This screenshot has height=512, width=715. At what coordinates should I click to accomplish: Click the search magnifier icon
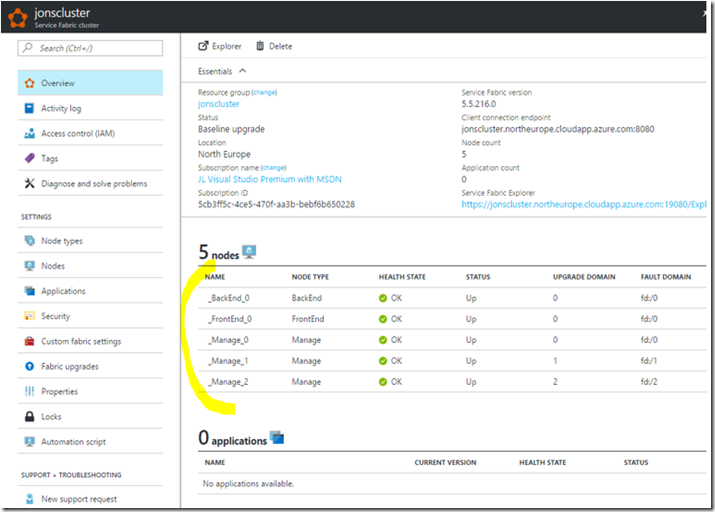click(x=28, y=47)
